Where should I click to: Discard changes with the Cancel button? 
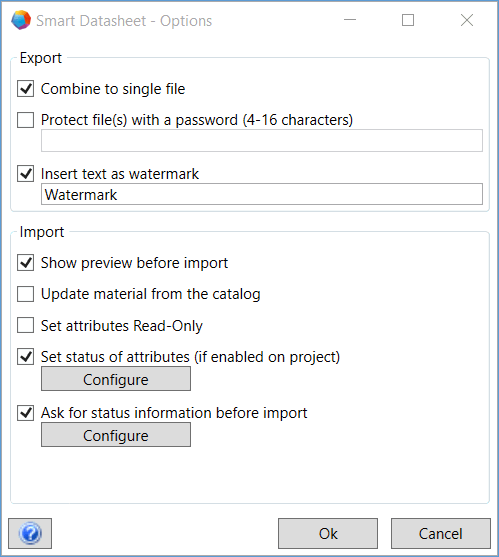point(441,533)
